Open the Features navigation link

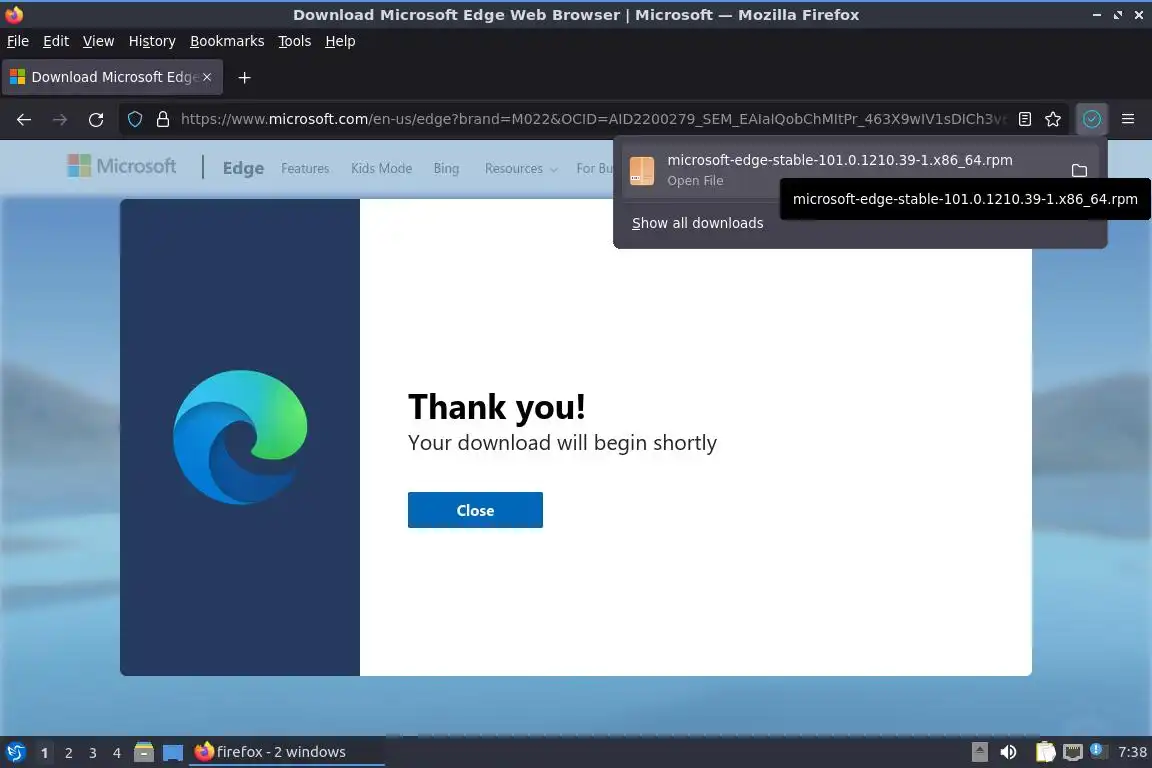point(305,168)
